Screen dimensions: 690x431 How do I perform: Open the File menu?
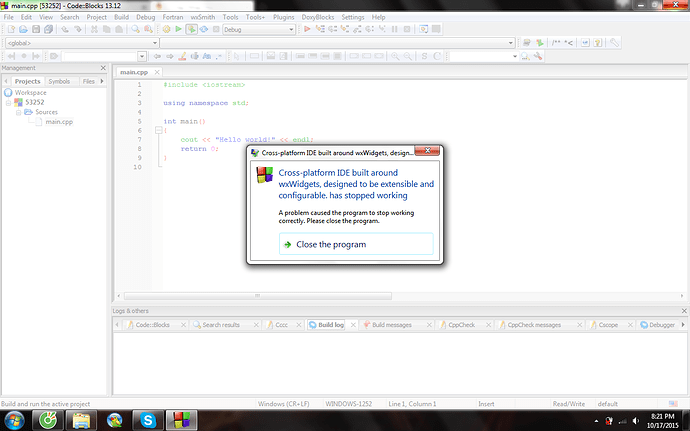(x=9, y=17)
